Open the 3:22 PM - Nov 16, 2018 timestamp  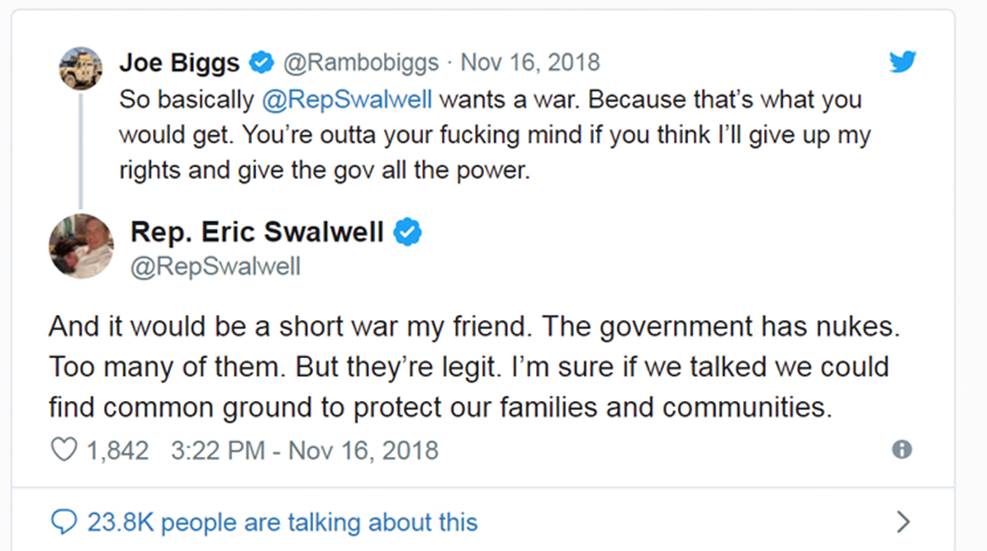pos(304,450)
